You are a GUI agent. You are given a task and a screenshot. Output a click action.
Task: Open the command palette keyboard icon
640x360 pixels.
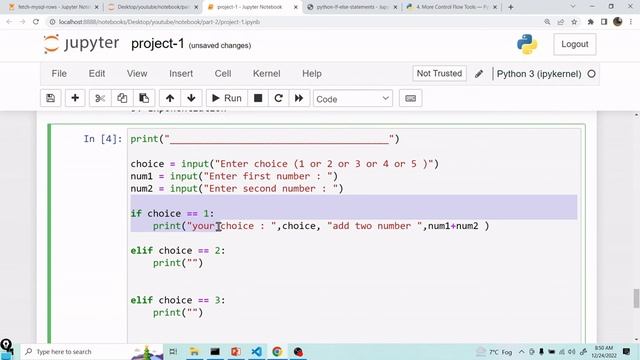(411, 98)
